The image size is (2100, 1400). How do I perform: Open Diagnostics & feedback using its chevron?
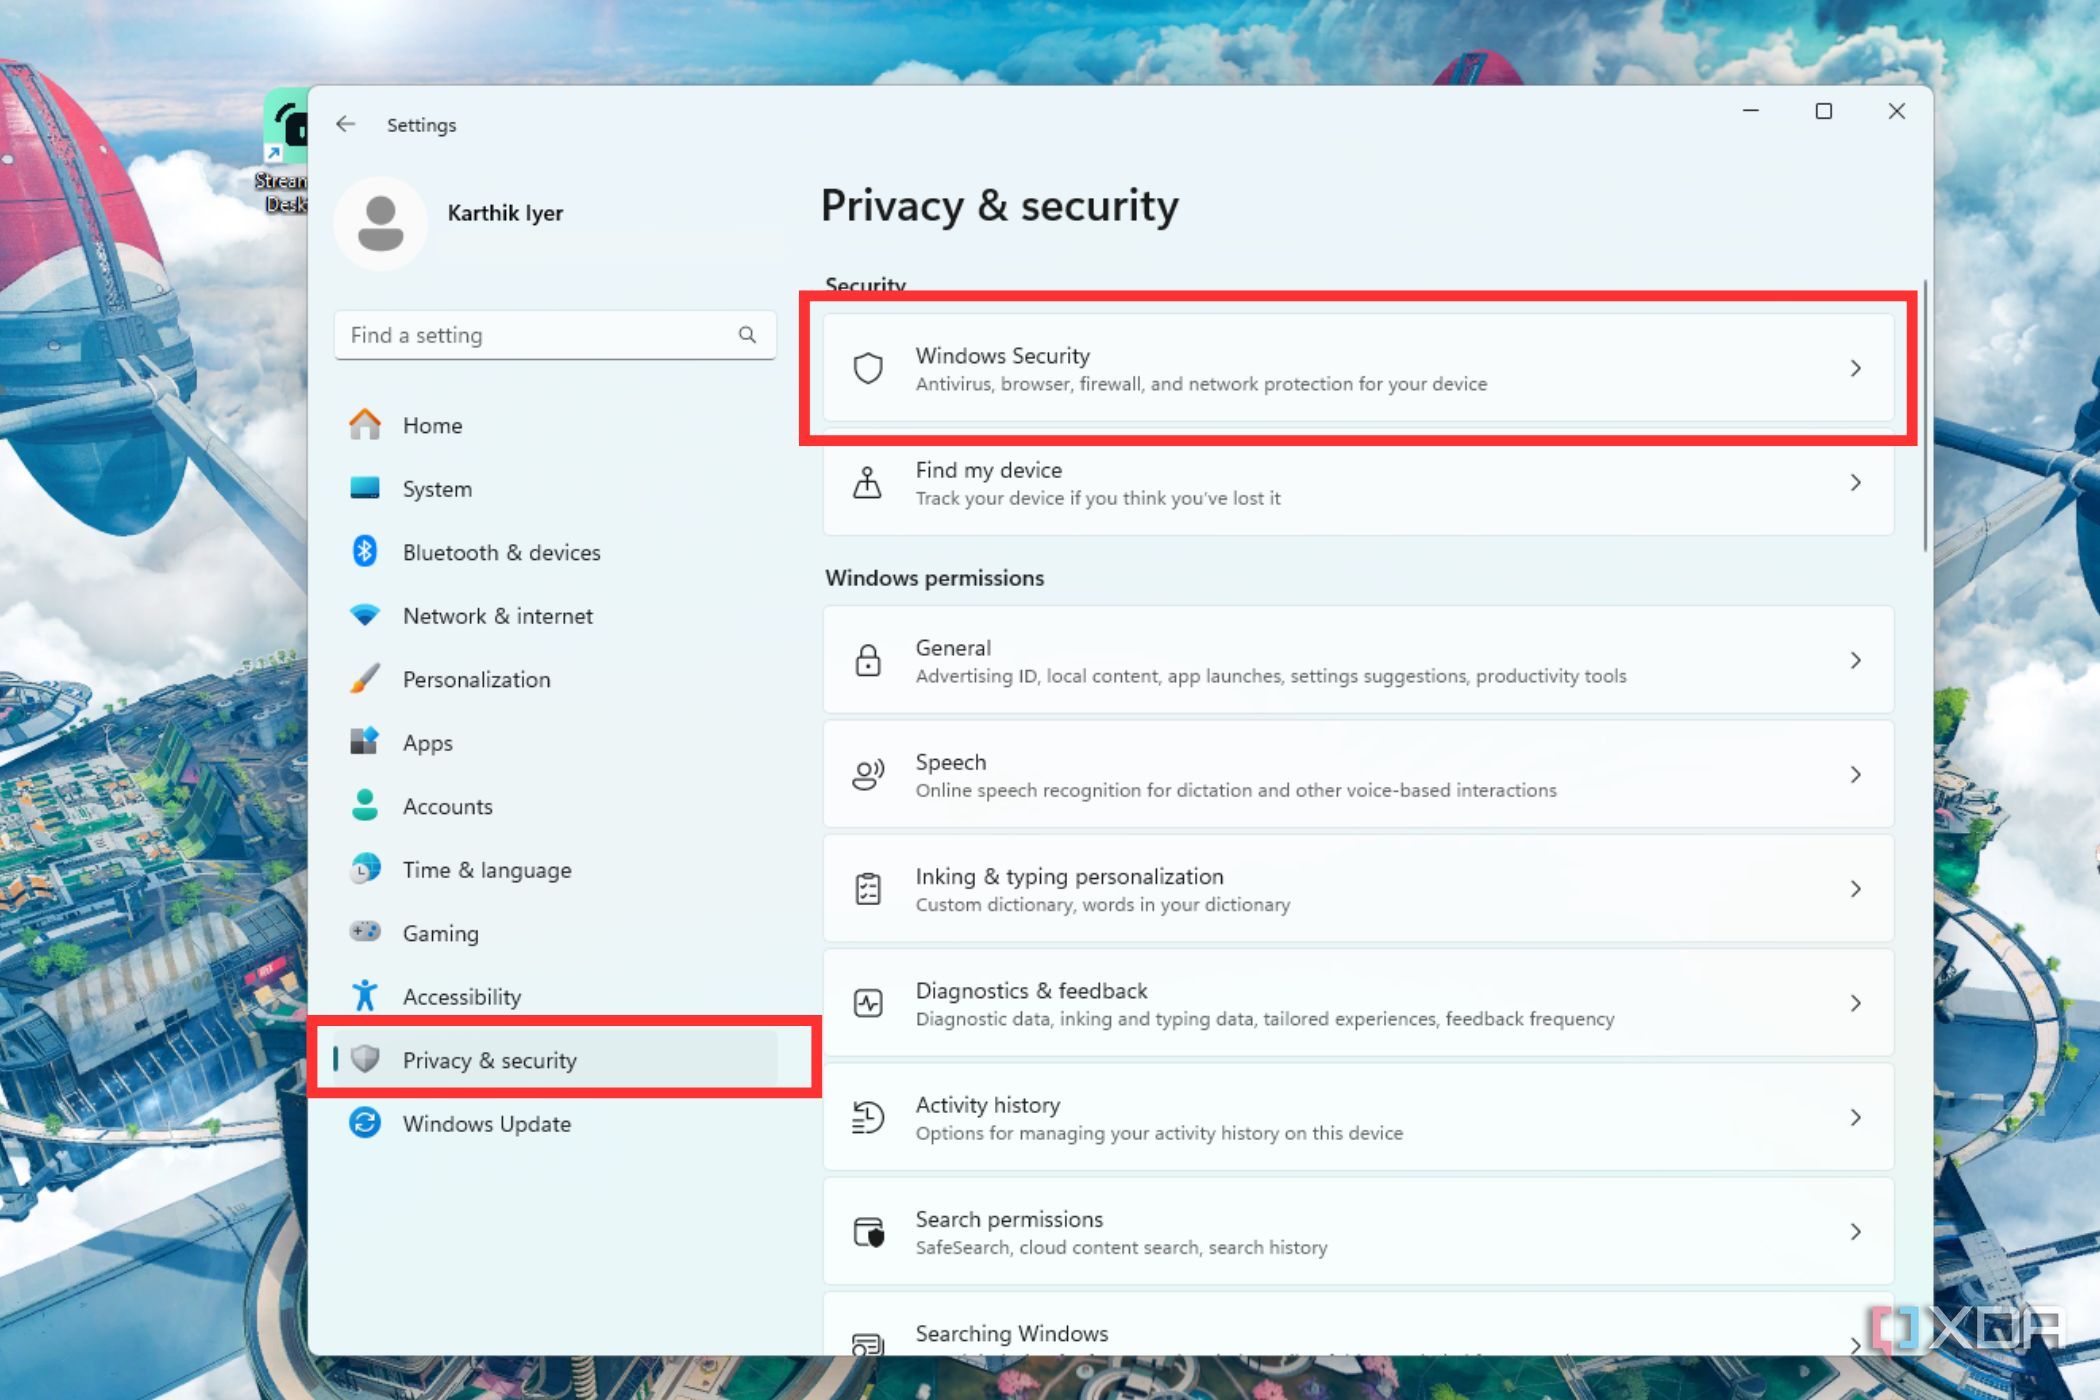[x=1857, y=1002]
